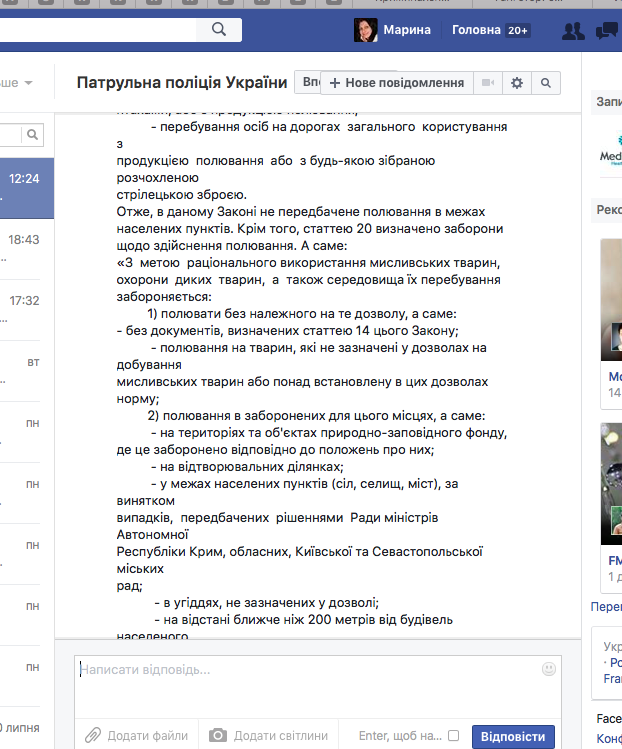Open the emoji smiley picker
The image size is (622, 749).
point(549,669)
